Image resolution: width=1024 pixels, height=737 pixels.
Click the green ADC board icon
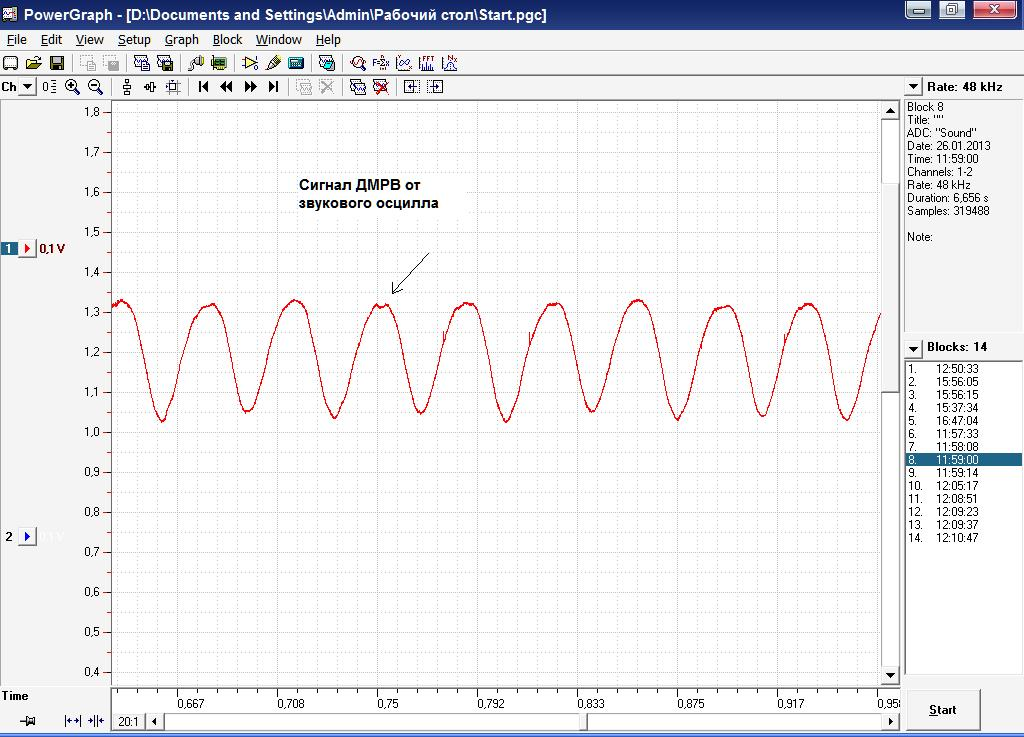pyautogui.click(x=219, y=63)
